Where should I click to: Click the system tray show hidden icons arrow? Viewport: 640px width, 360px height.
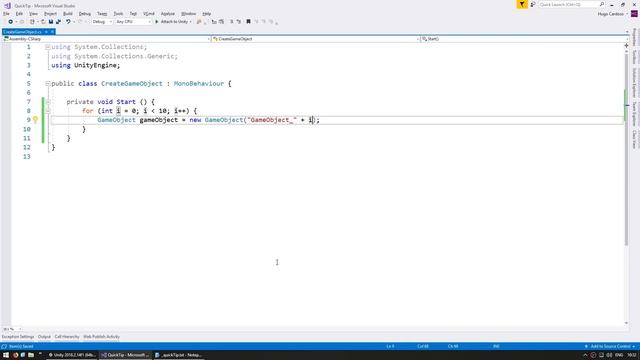[585, 355]
